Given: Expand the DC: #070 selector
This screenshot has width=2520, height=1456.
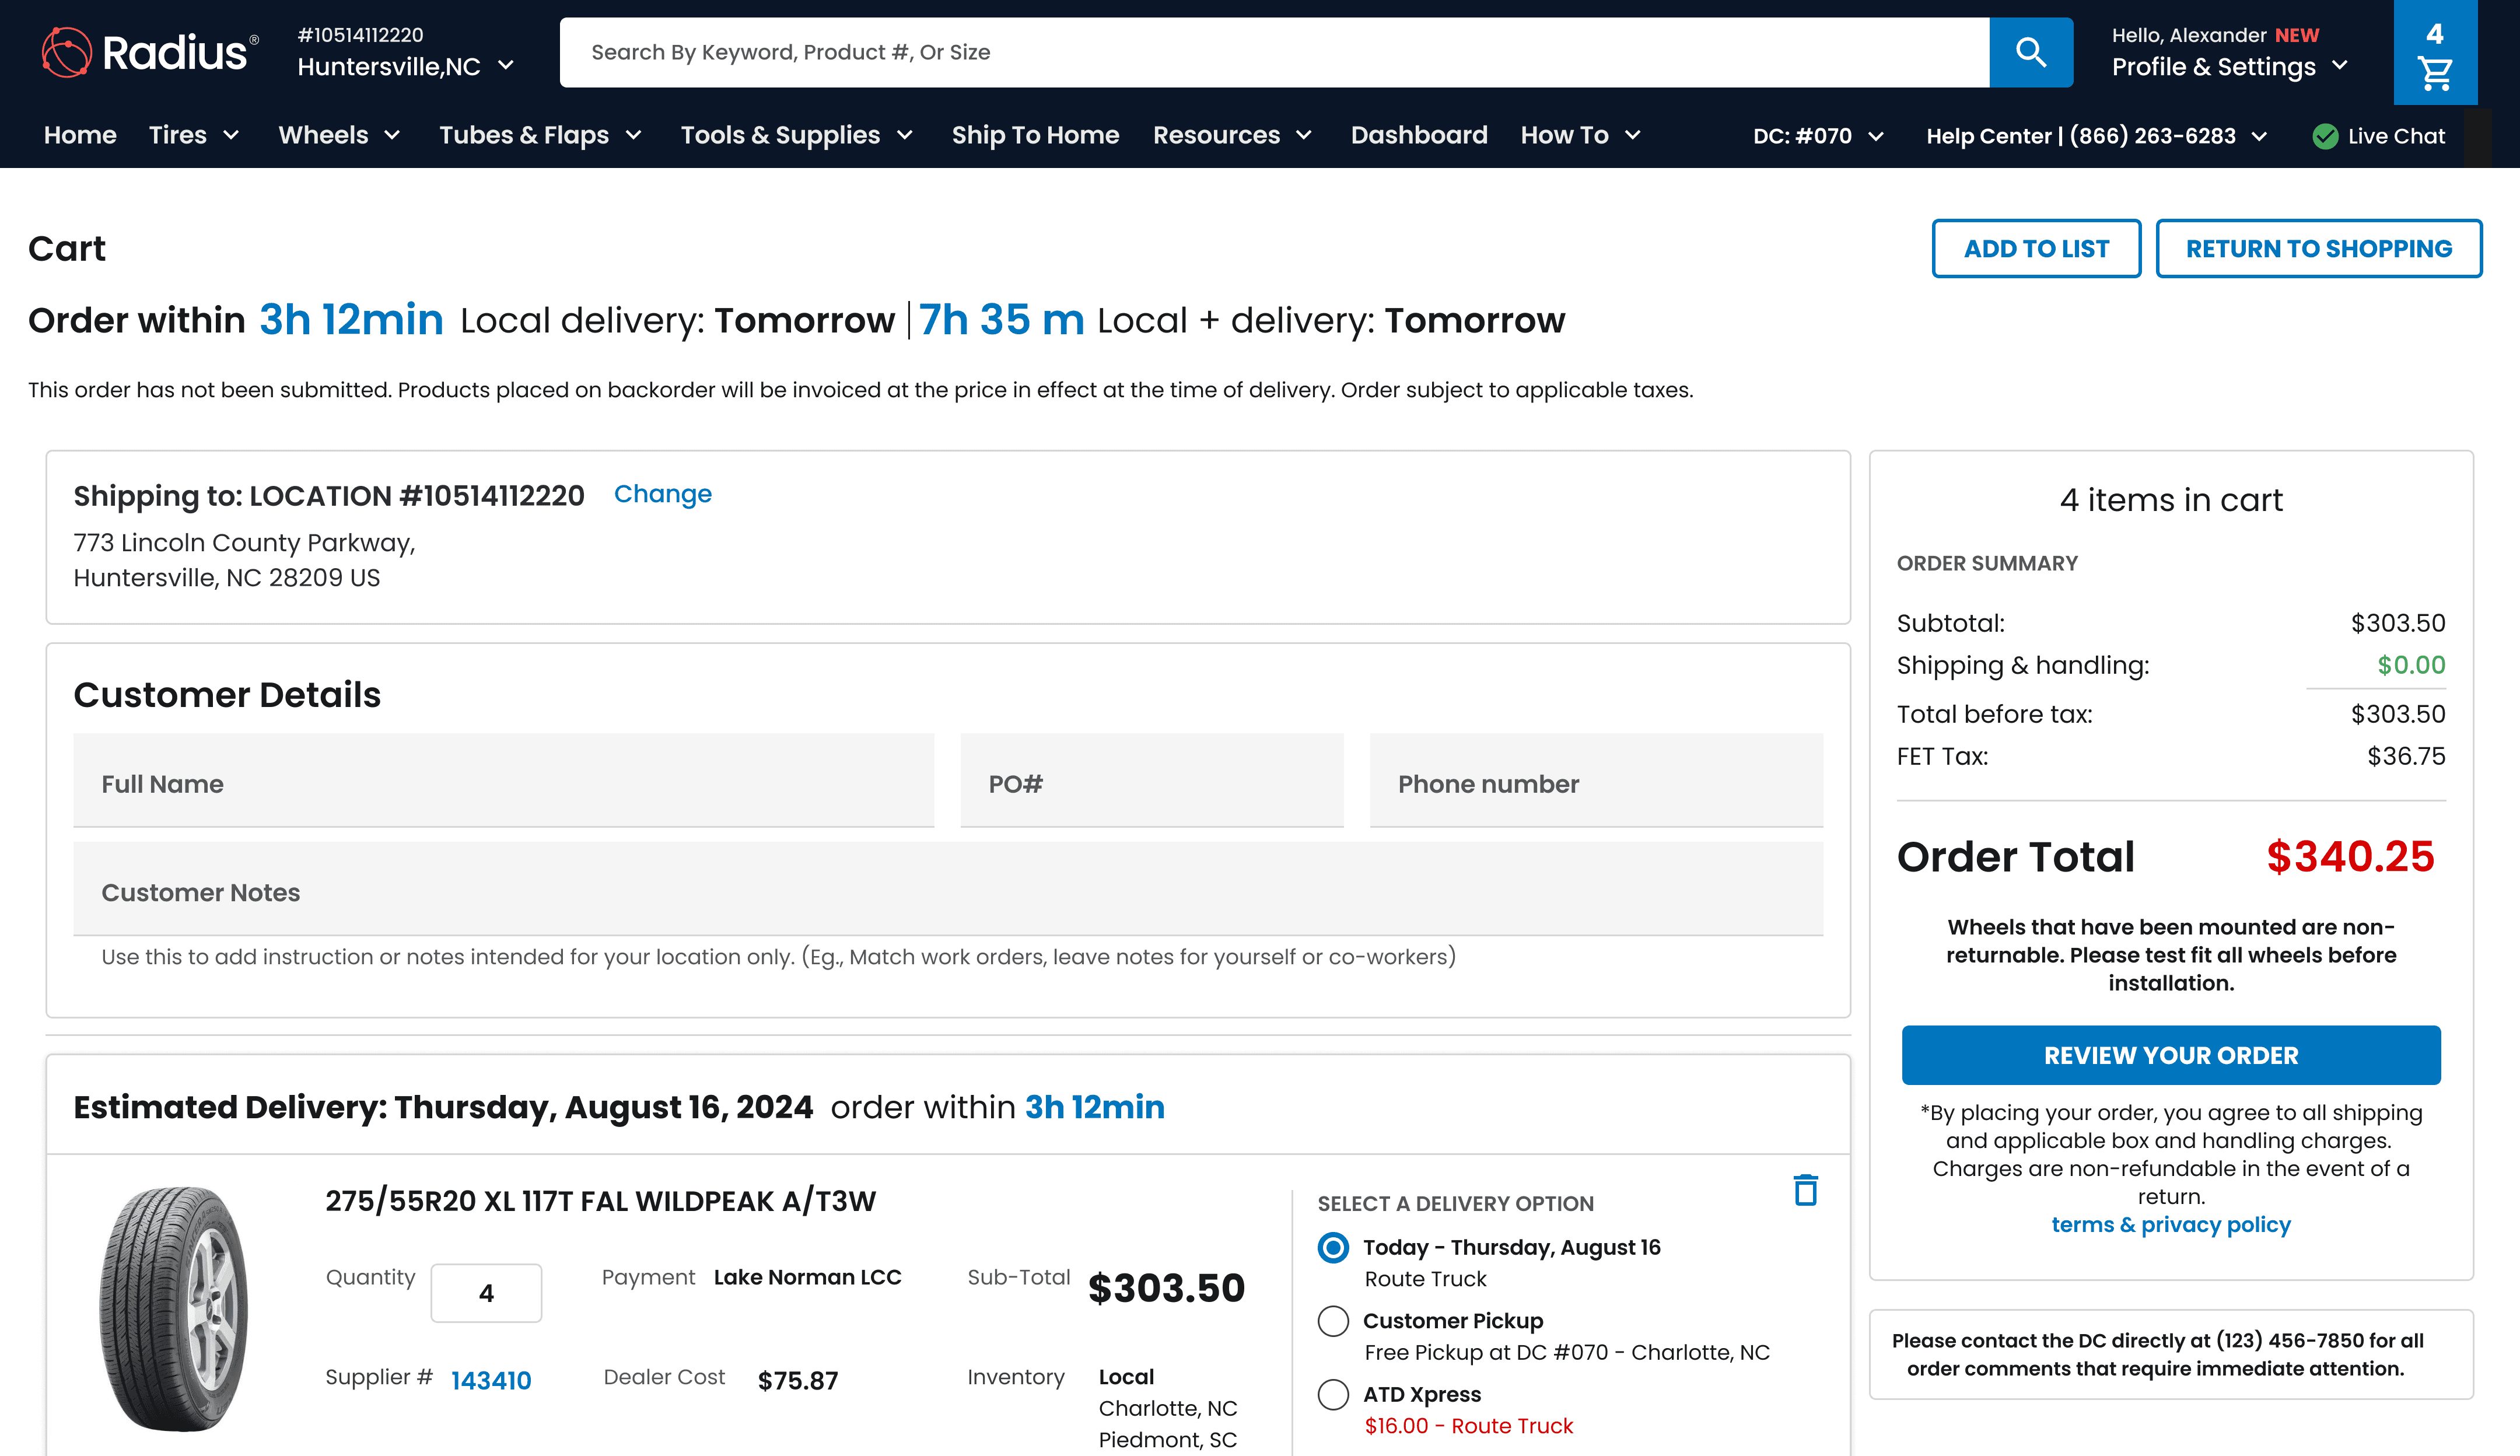Looking at the screenshot, I should tap(1818, 136).
